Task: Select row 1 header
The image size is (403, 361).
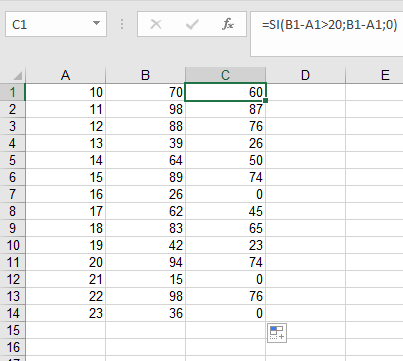Action: 12,92
